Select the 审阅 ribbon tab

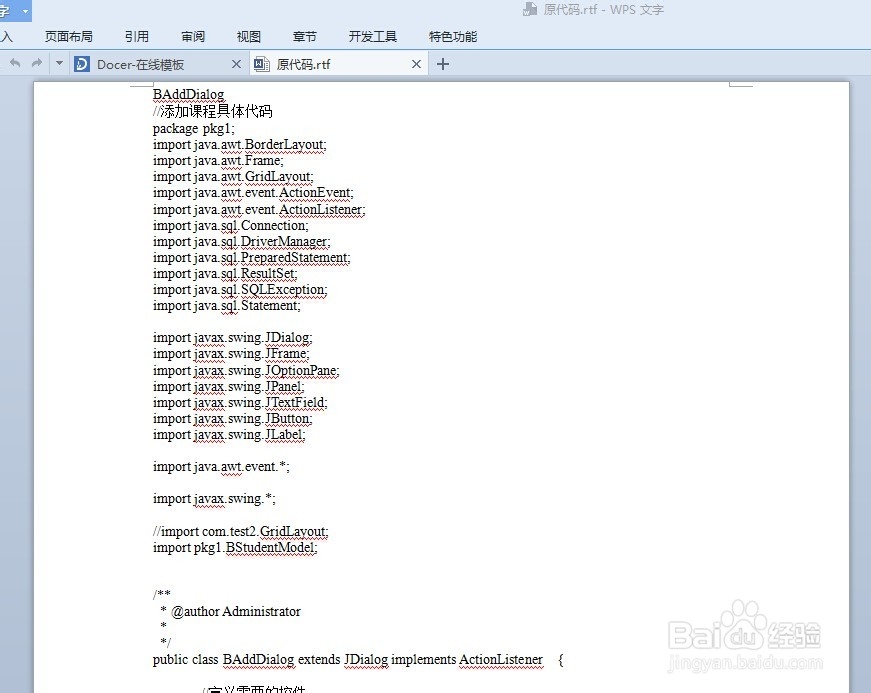point(192,35)
